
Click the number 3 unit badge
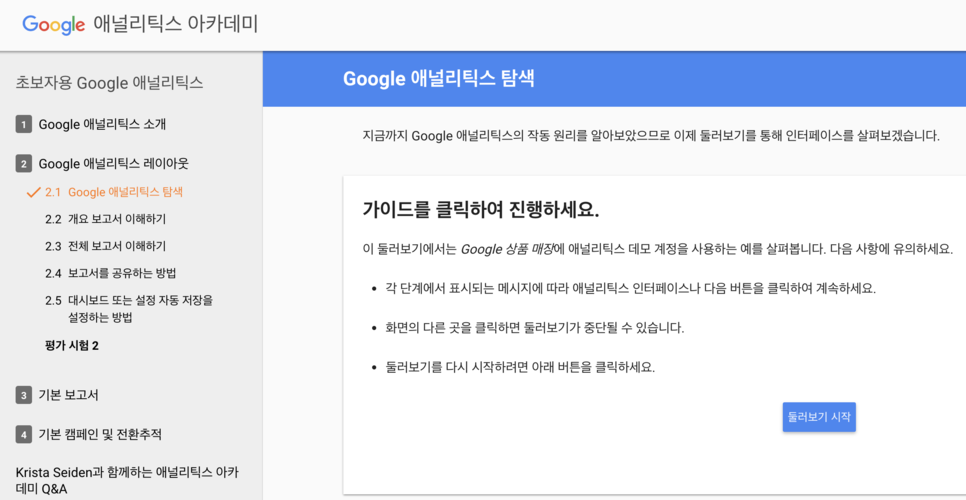coord(23,396)
